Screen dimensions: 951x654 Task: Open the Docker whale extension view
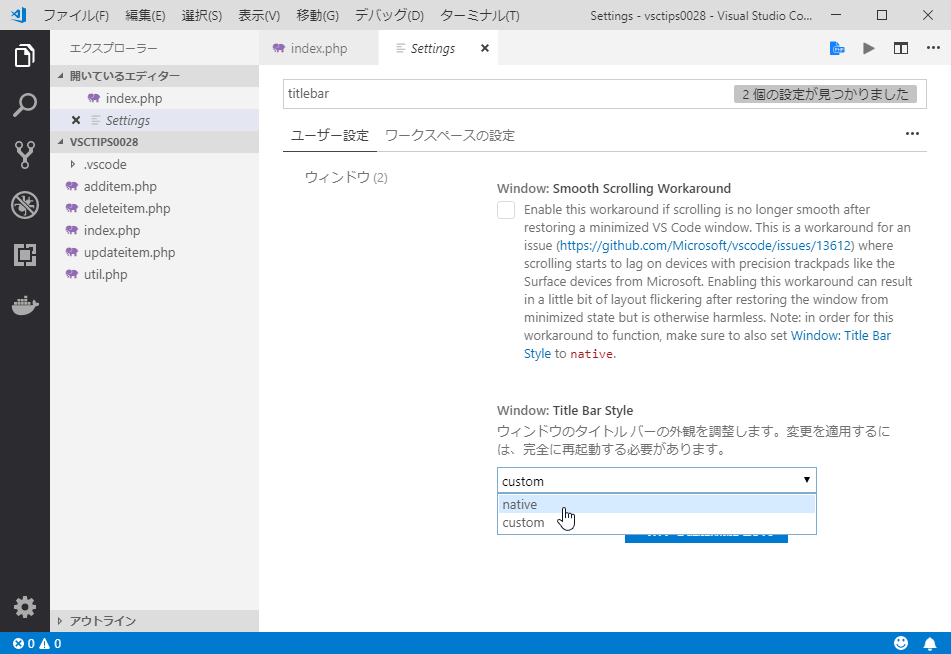(24, 307)
